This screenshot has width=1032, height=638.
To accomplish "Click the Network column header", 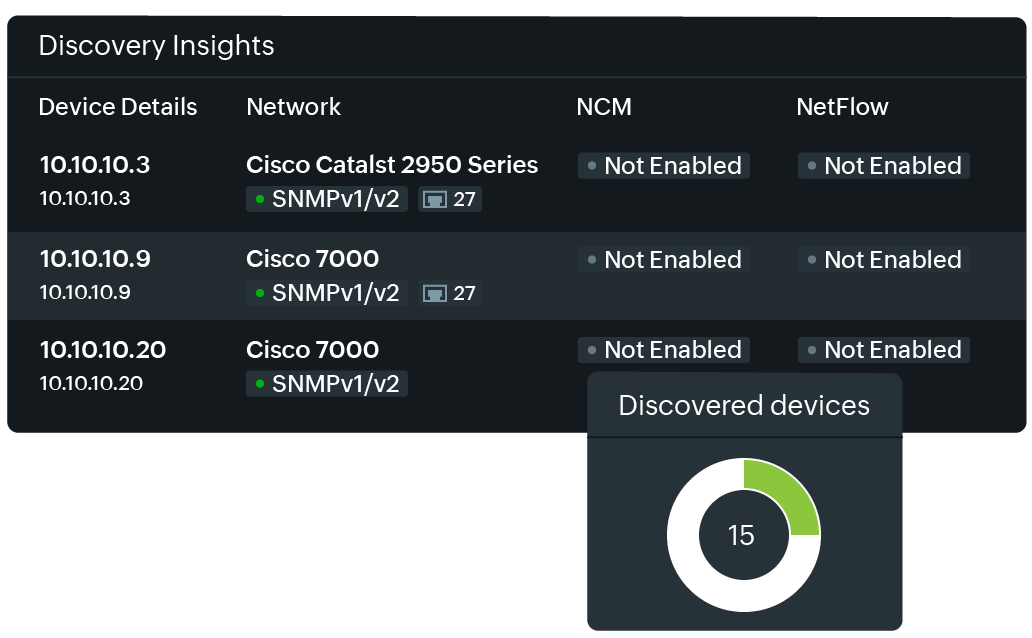I will coord(293,107).
